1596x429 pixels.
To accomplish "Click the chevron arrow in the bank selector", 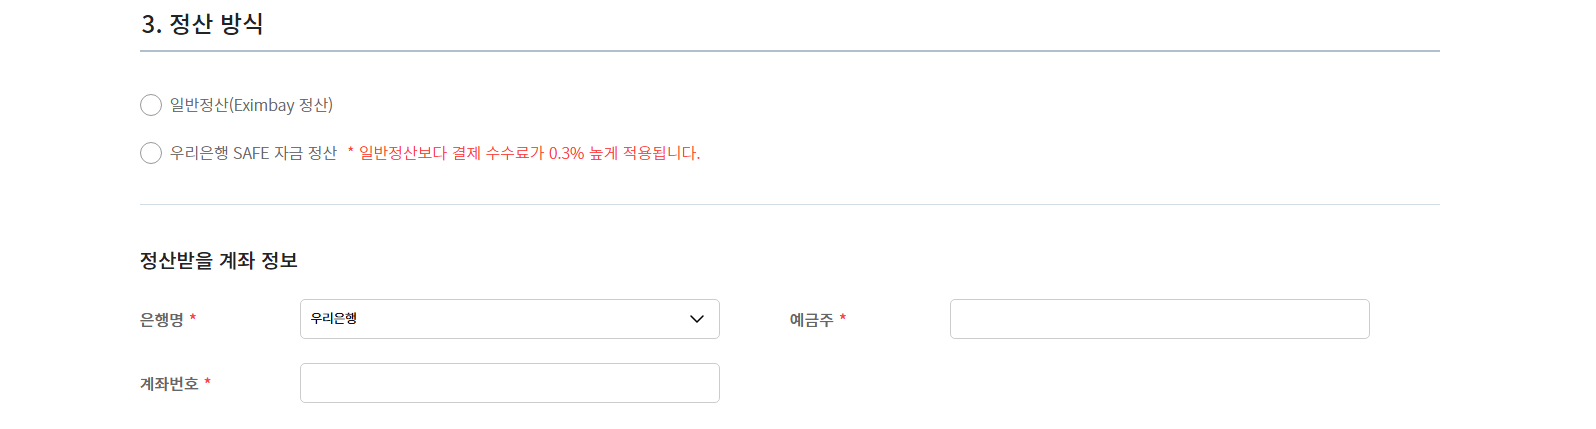I will coord(697,319).
